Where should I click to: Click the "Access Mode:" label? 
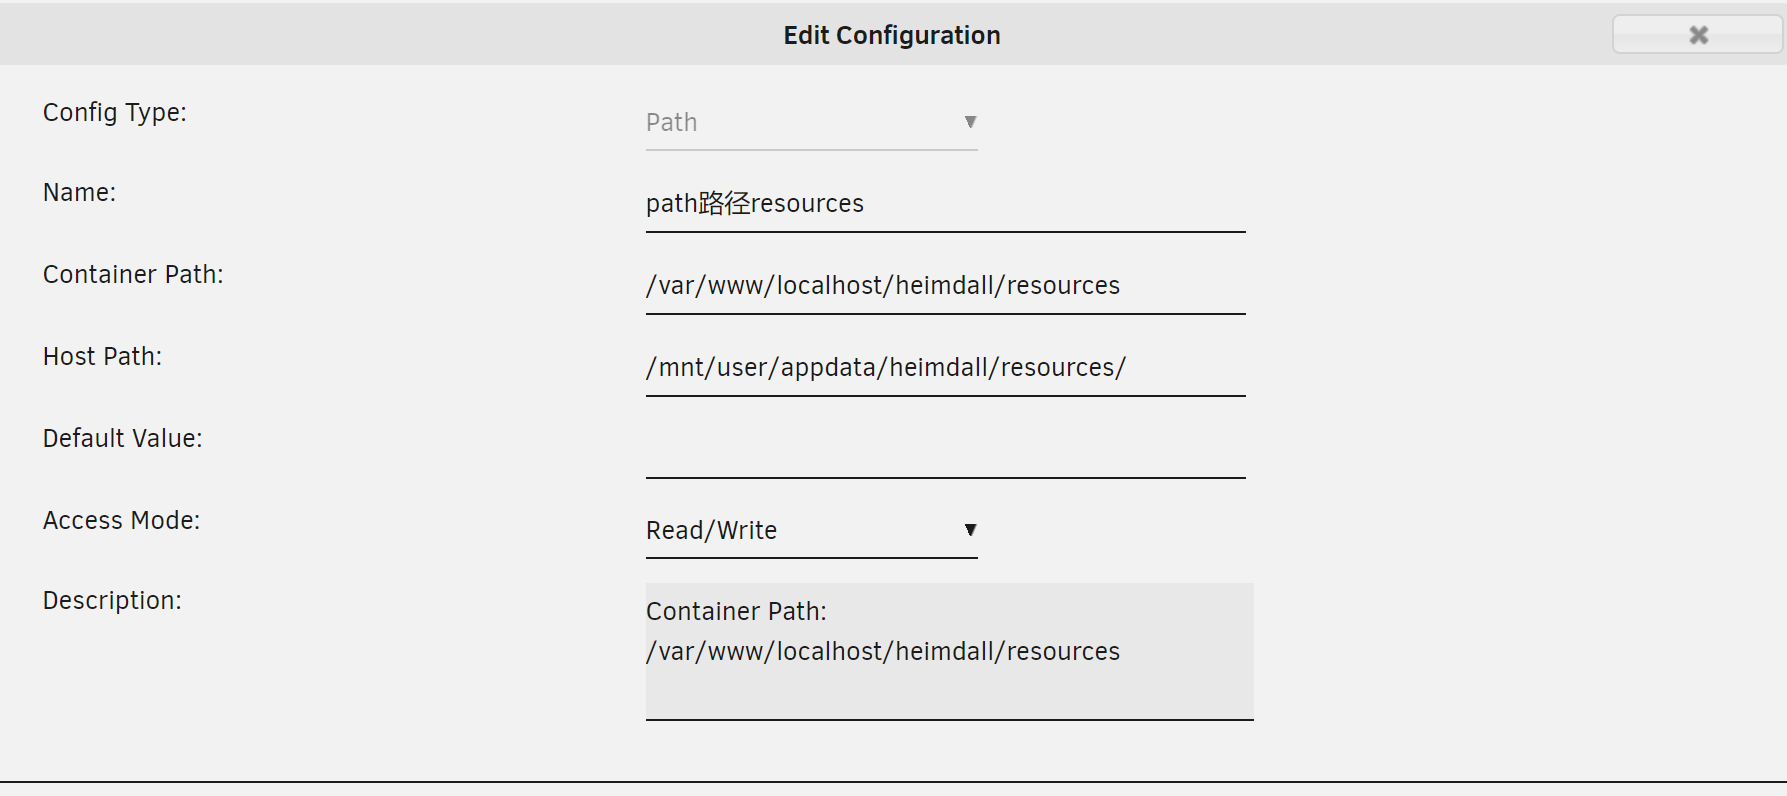[x=122, y=521]
